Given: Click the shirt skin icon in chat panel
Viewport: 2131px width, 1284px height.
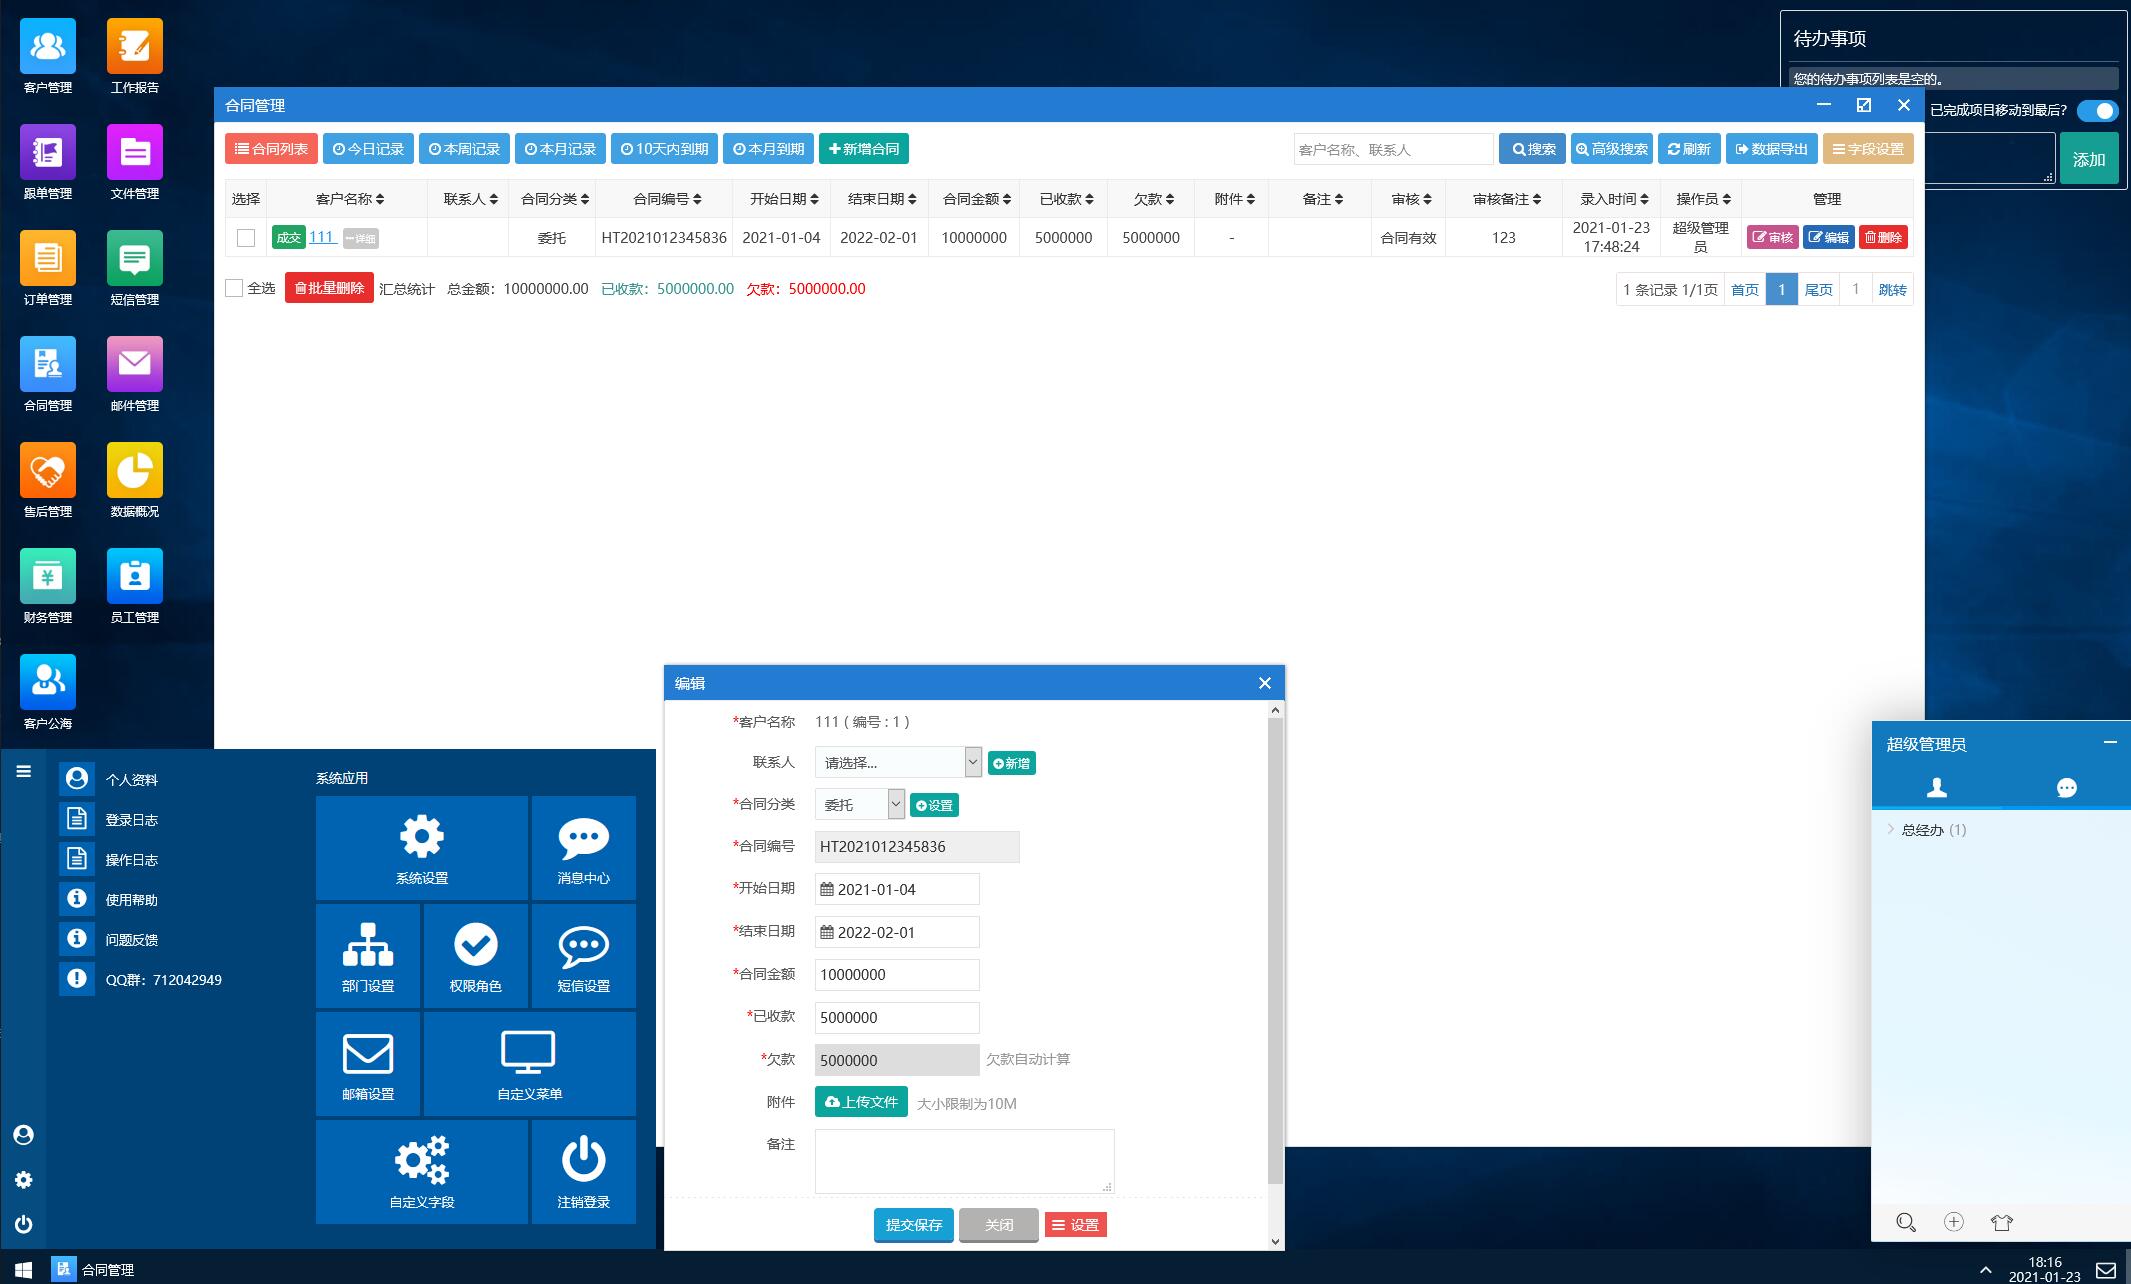Looking at the screenshot, I should click(2001, 1222).
